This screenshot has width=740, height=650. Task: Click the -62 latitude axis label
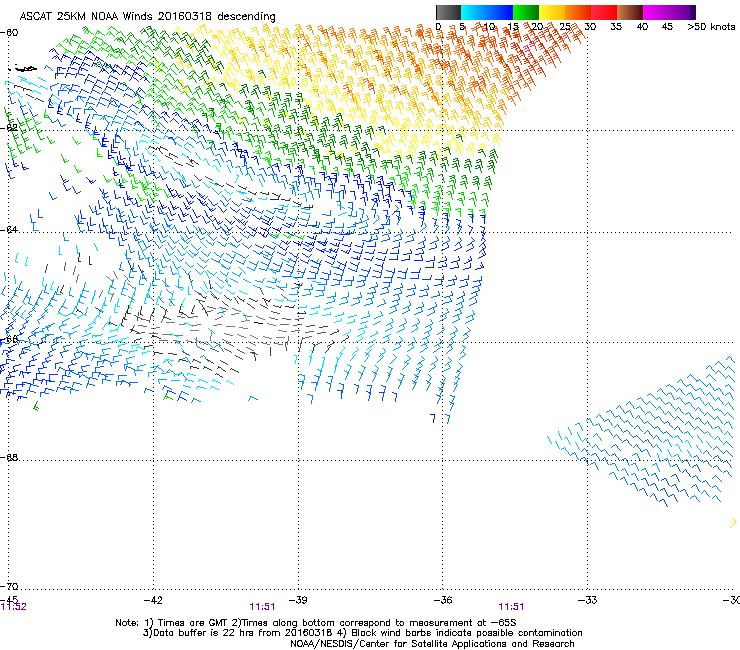tap(9, 128)
